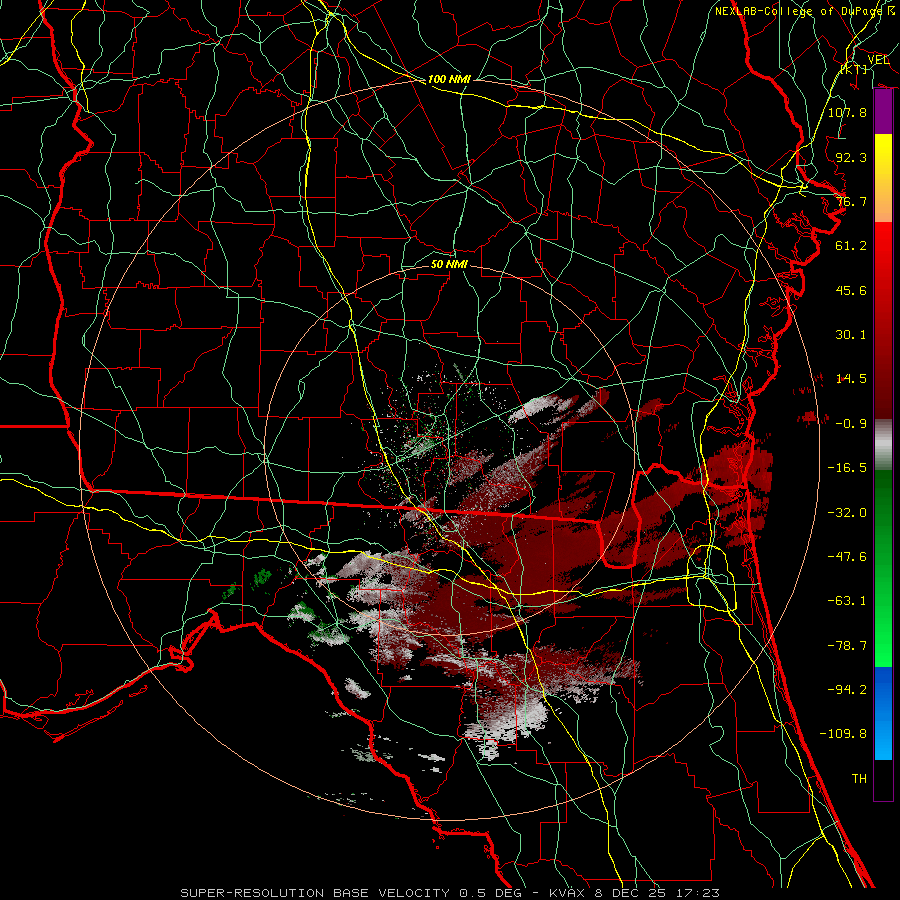Click the 14.5 legend value
Viewport: 900px width, 900px height.
851,379
